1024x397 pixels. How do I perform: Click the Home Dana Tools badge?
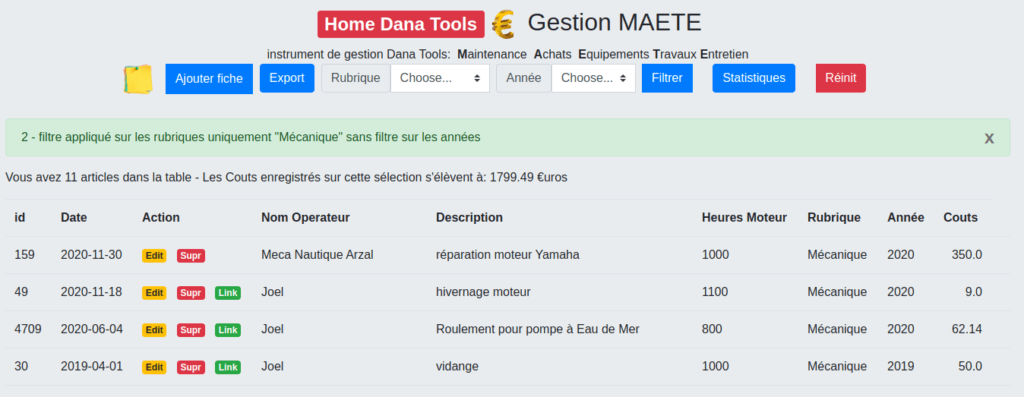tap(401, 24)
